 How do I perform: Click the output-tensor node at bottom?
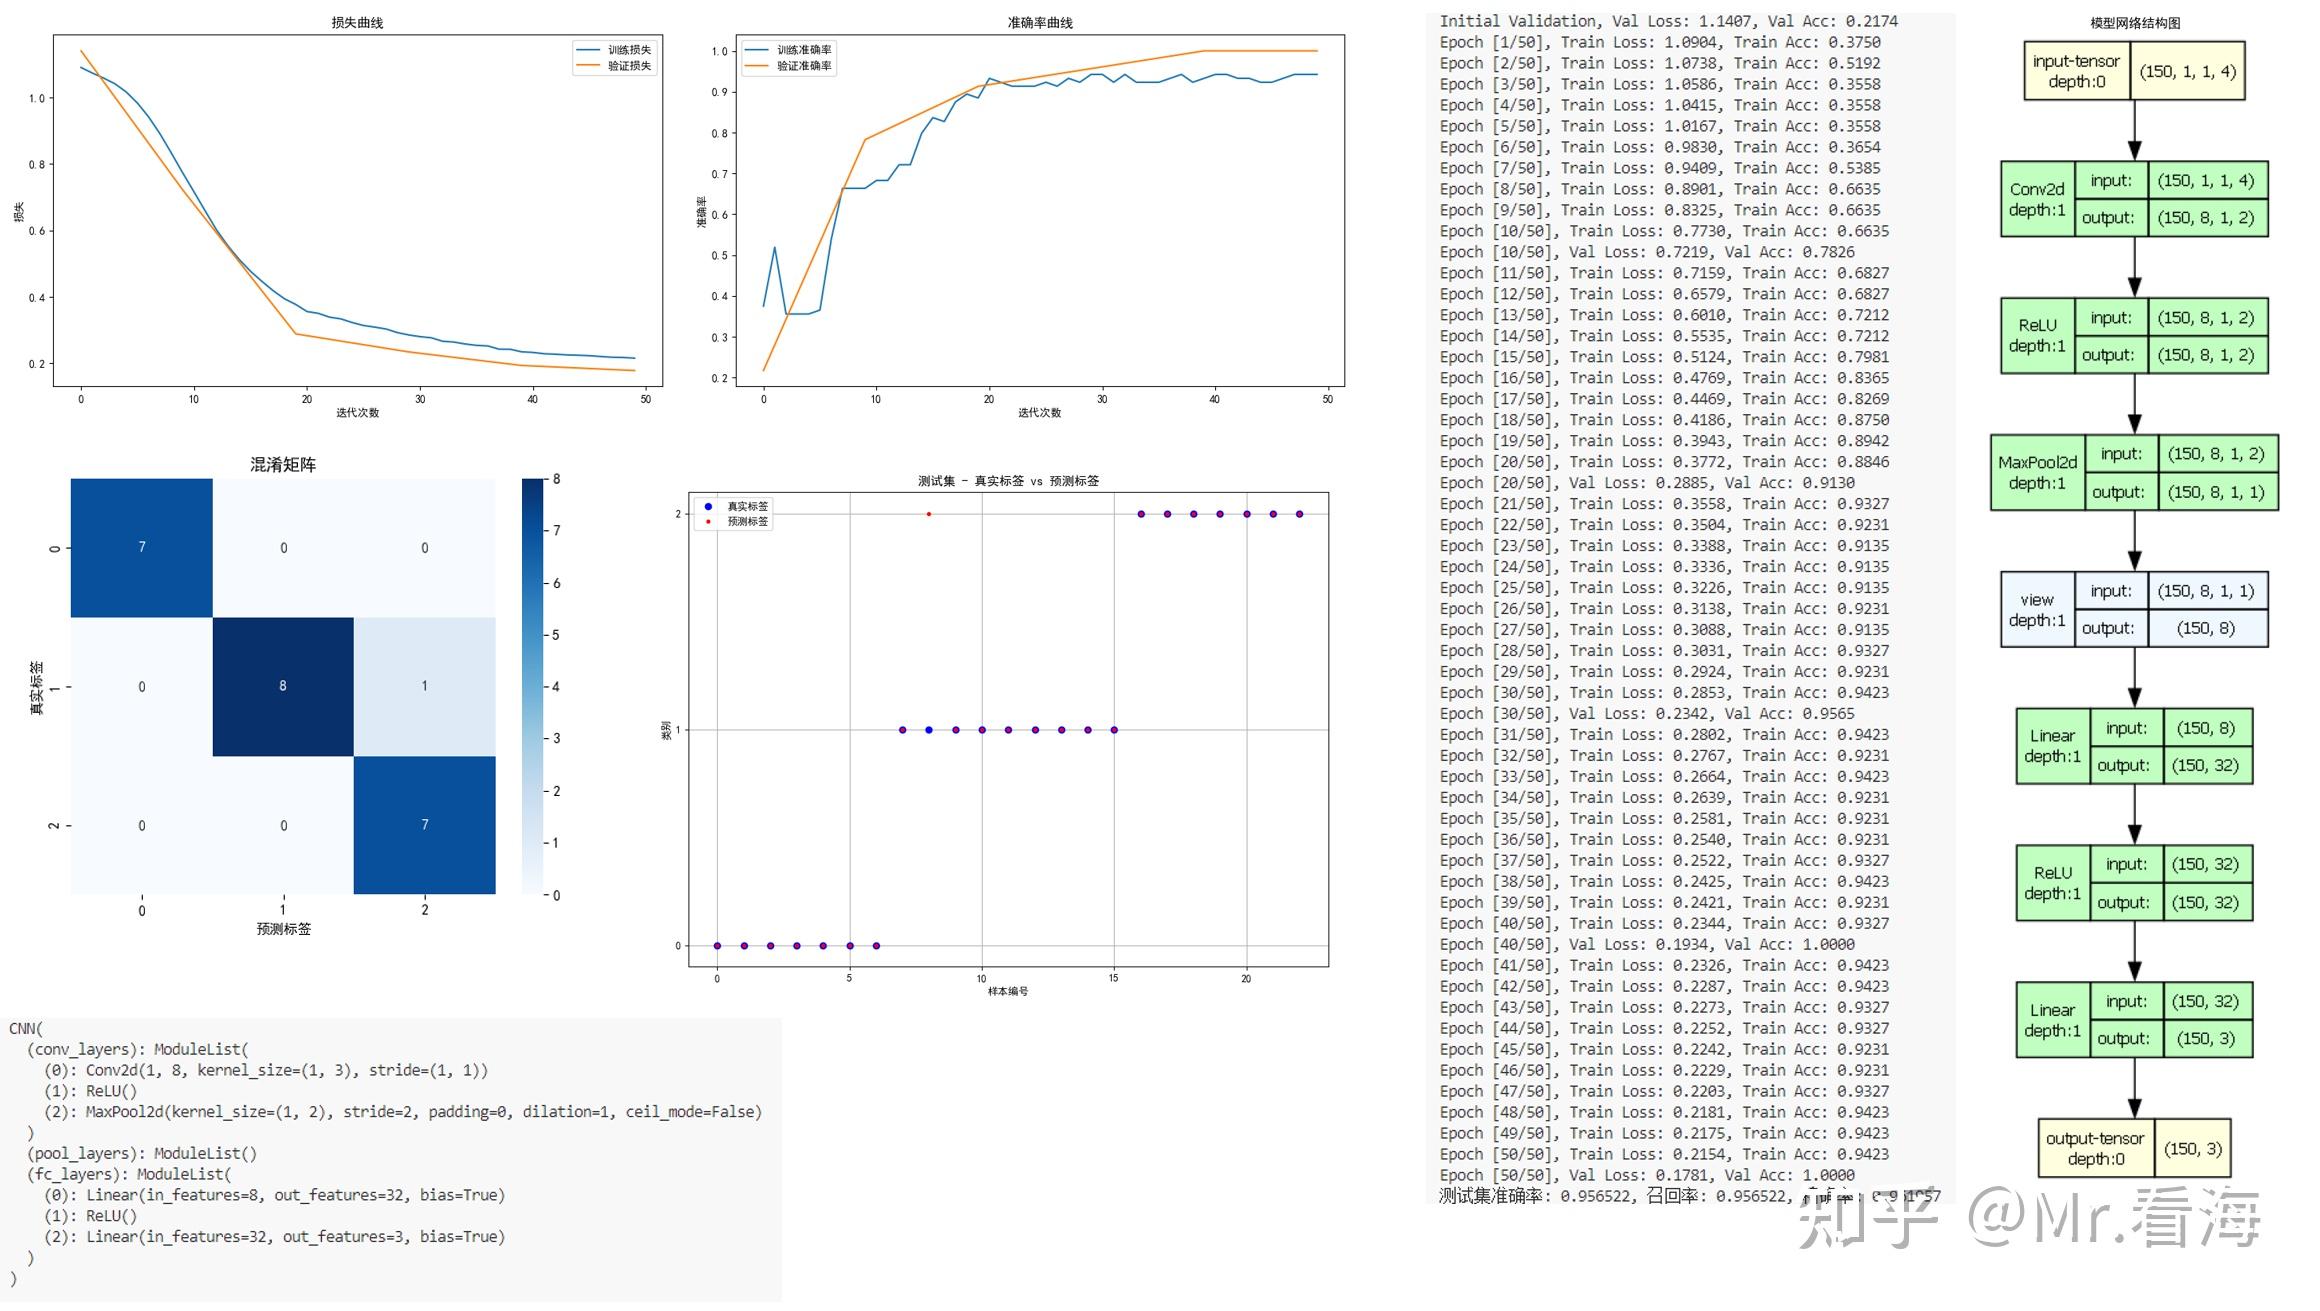click(2094, 1148)
